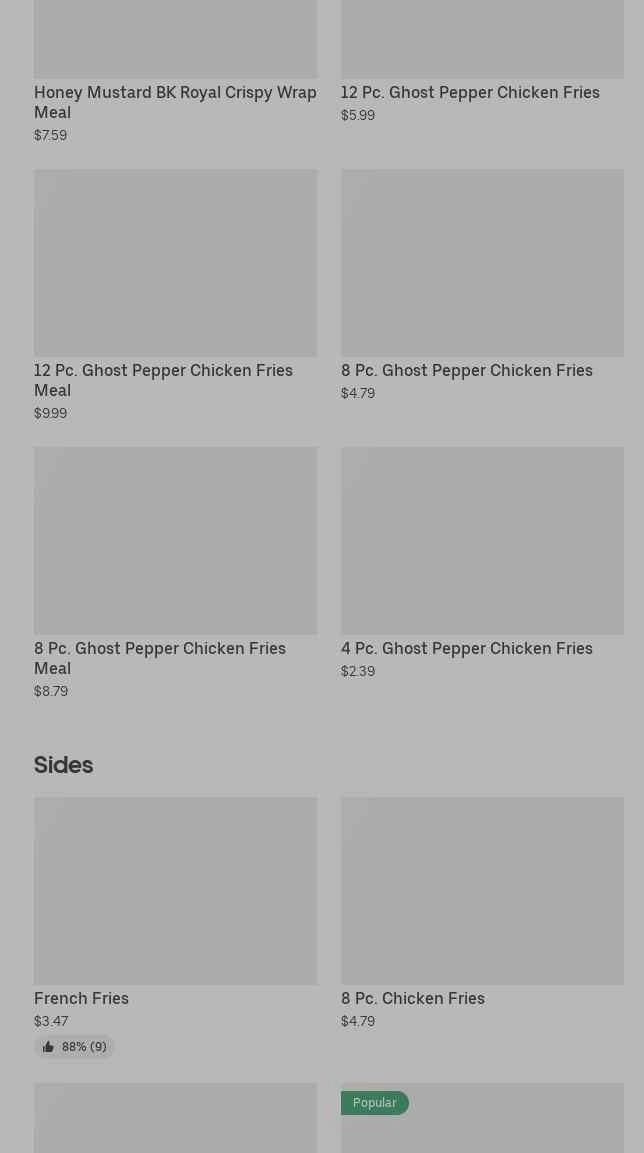
Task: Select the 8 Pc. Ghost Pepper Chicken Fries Meal title
Action: pos(160,658)
